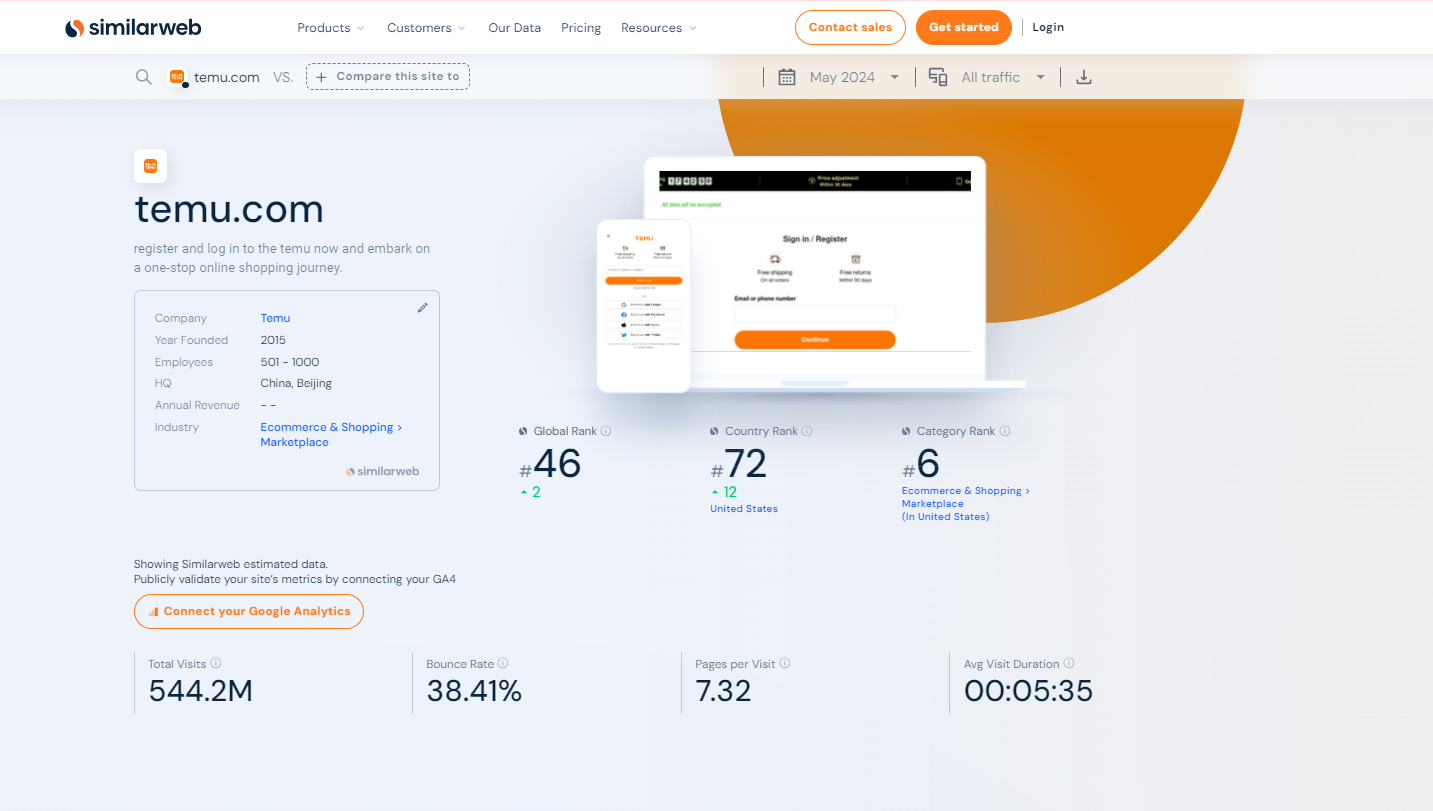1433x811 pixels.
Task: Click the Similarweb watermark in company card
Action: point(382,471)
